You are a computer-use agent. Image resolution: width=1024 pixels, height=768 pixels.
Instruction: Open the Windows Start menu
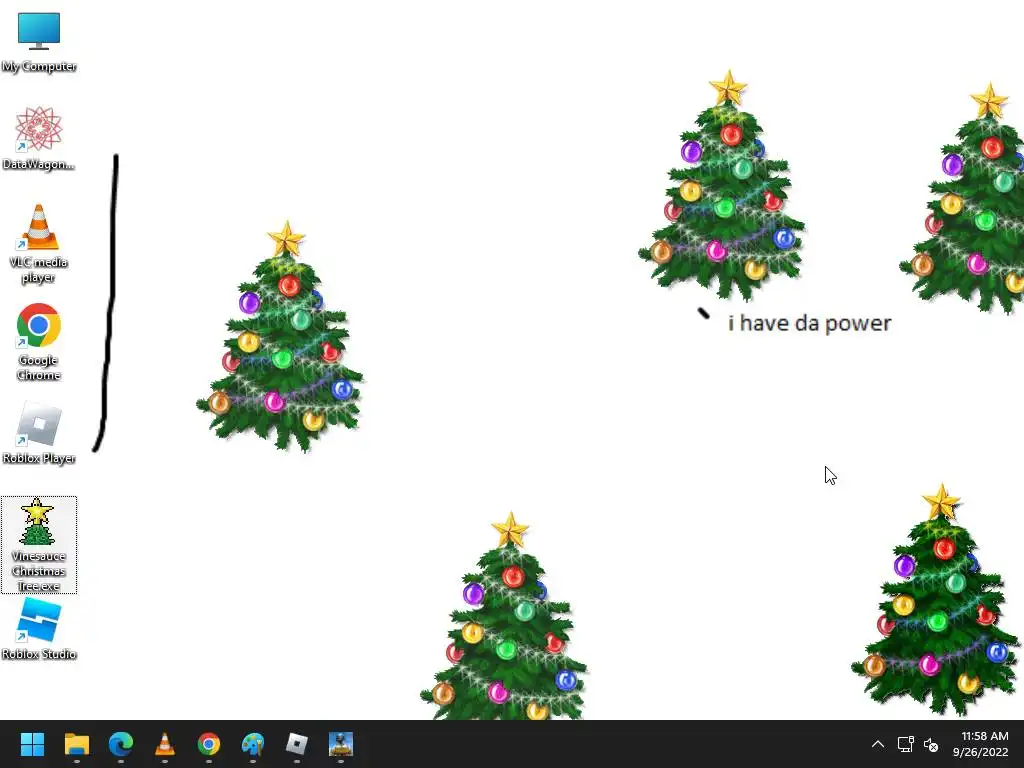point(32,744)
